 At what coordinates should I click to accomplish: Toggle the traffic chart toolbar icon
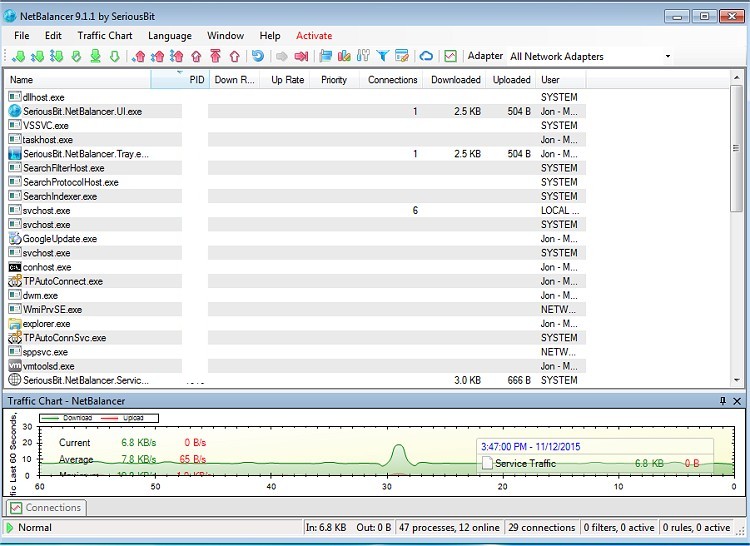[451, 57]
